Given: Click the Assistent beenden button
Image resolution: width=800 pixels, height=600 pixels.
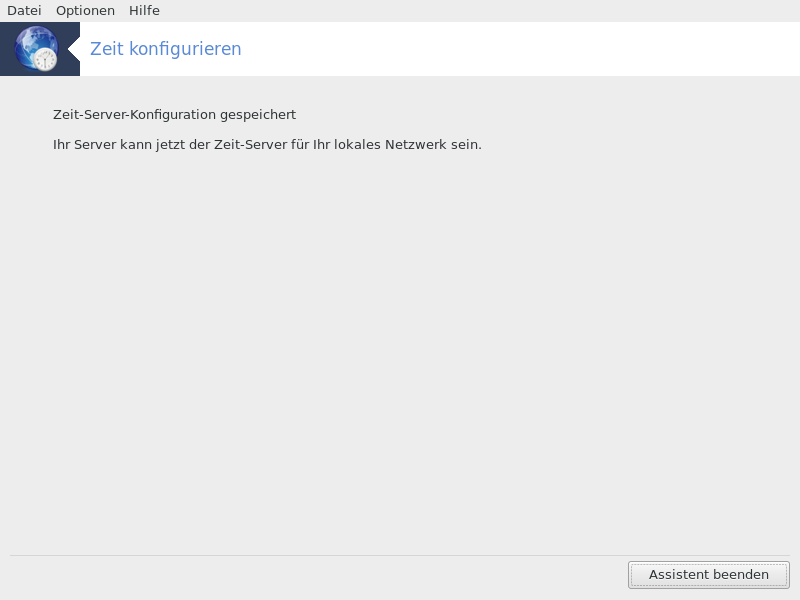Looking at the screenshot, I should coord(709,575).
